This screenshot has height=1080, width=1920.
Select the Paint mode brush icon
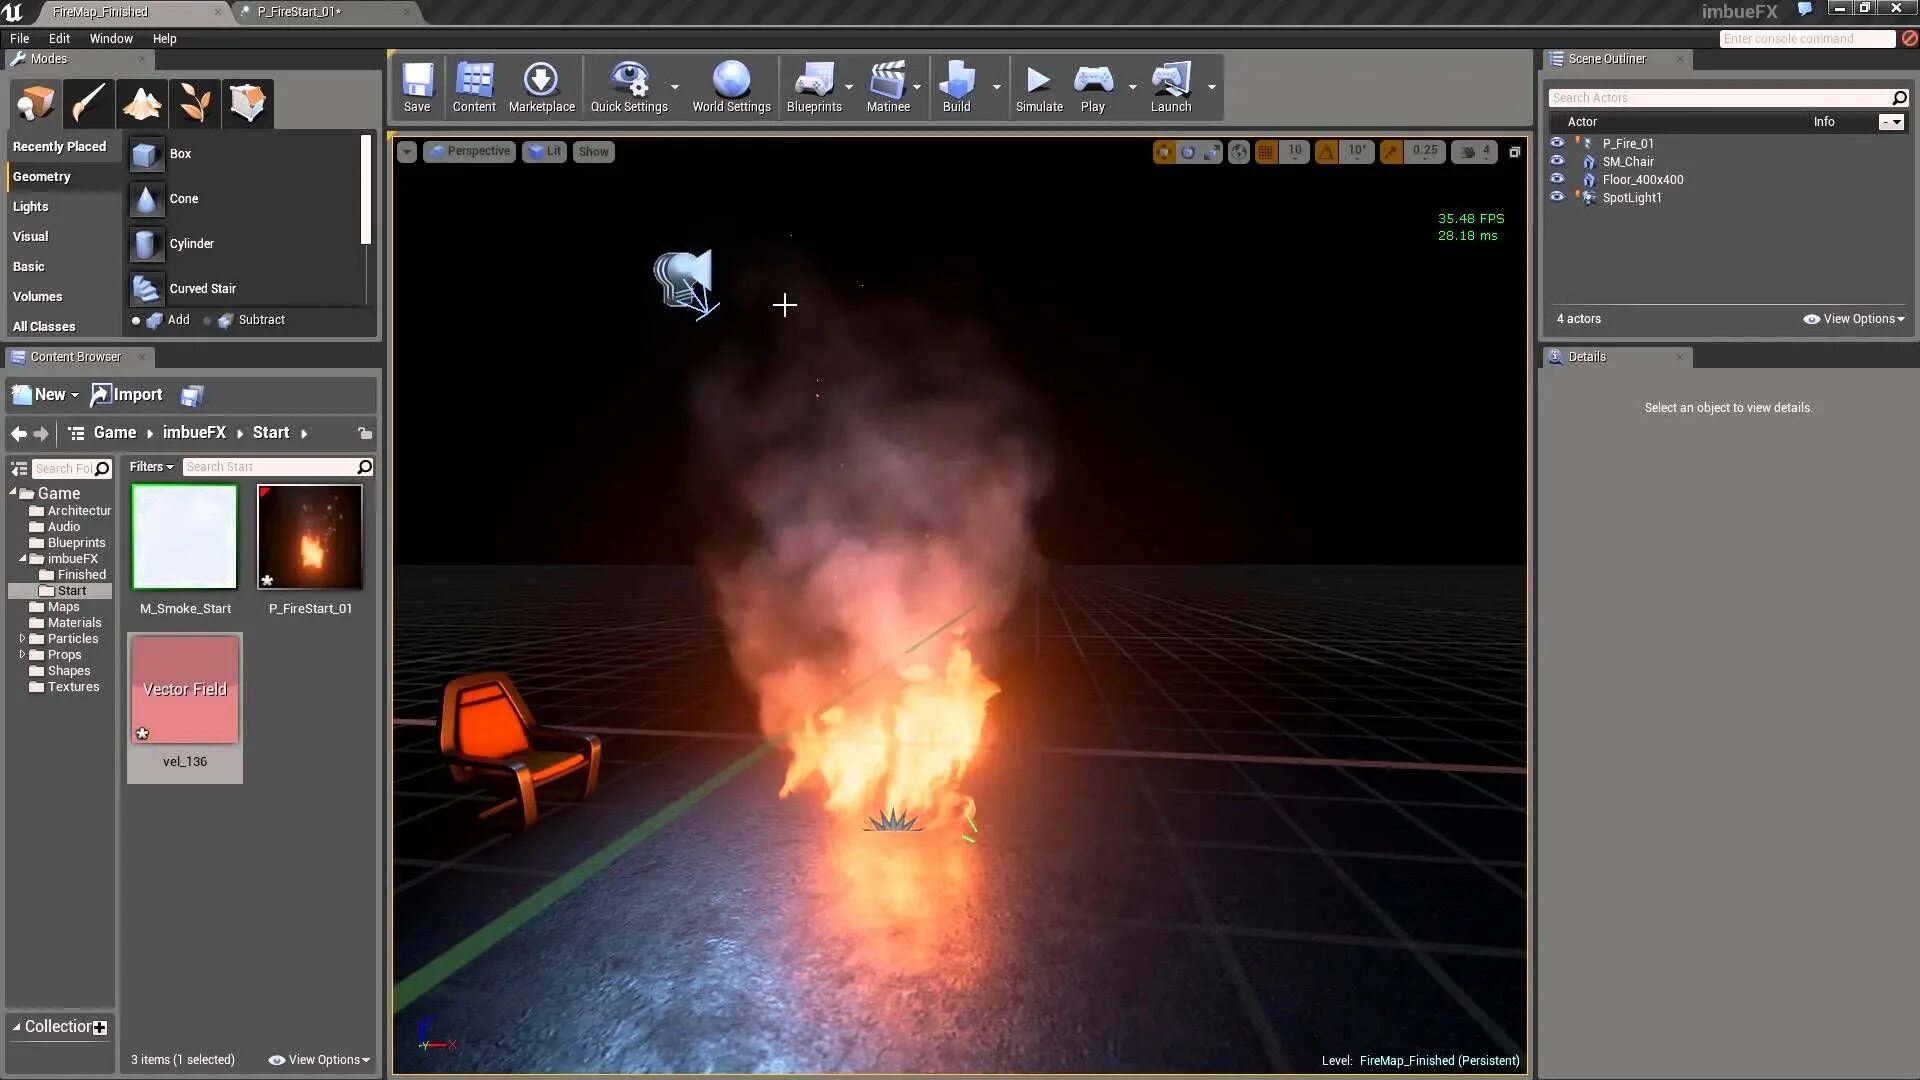click(88, 103)
